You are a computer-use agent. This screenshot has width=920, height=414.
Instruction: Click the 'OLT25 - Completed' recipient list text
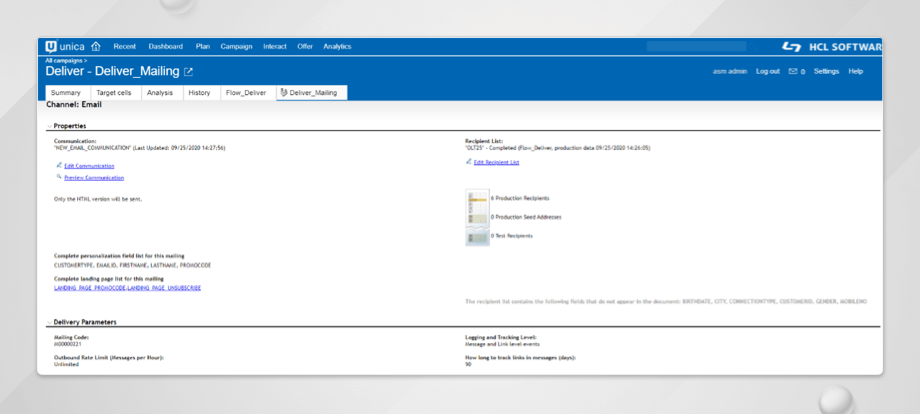(x=557, y=148)
